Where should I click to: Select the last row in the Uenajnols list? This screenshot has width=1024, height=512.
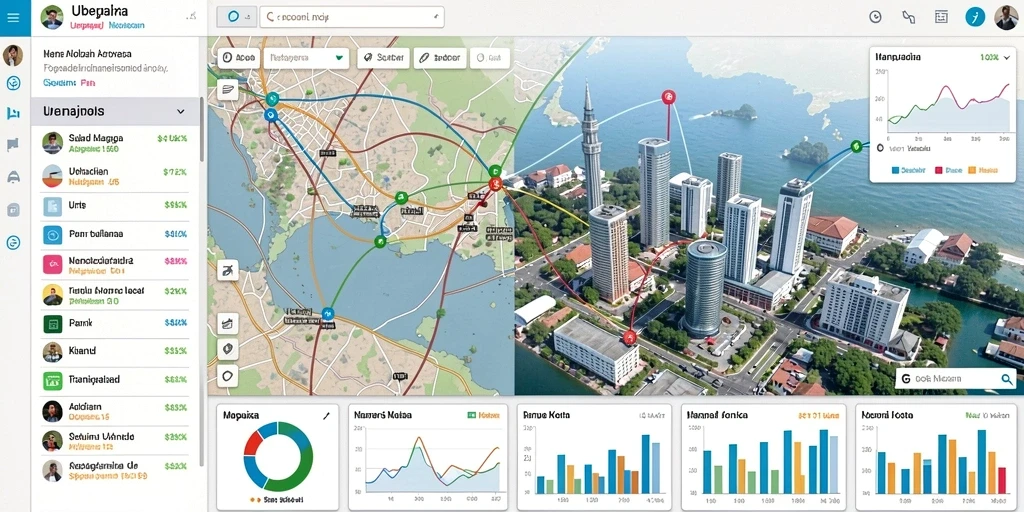pyautogui.click(x=115, y=471)
